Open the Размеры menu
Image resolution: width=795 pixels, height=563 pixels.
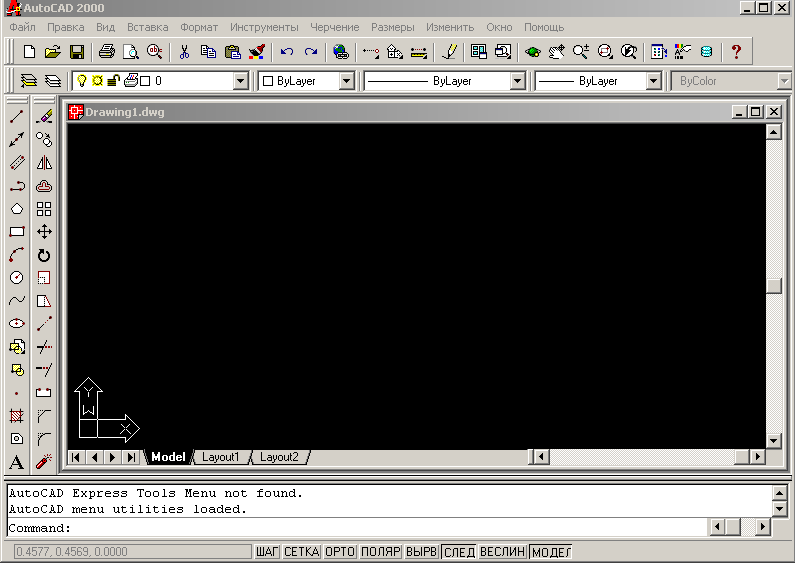[x=392, y=27]
